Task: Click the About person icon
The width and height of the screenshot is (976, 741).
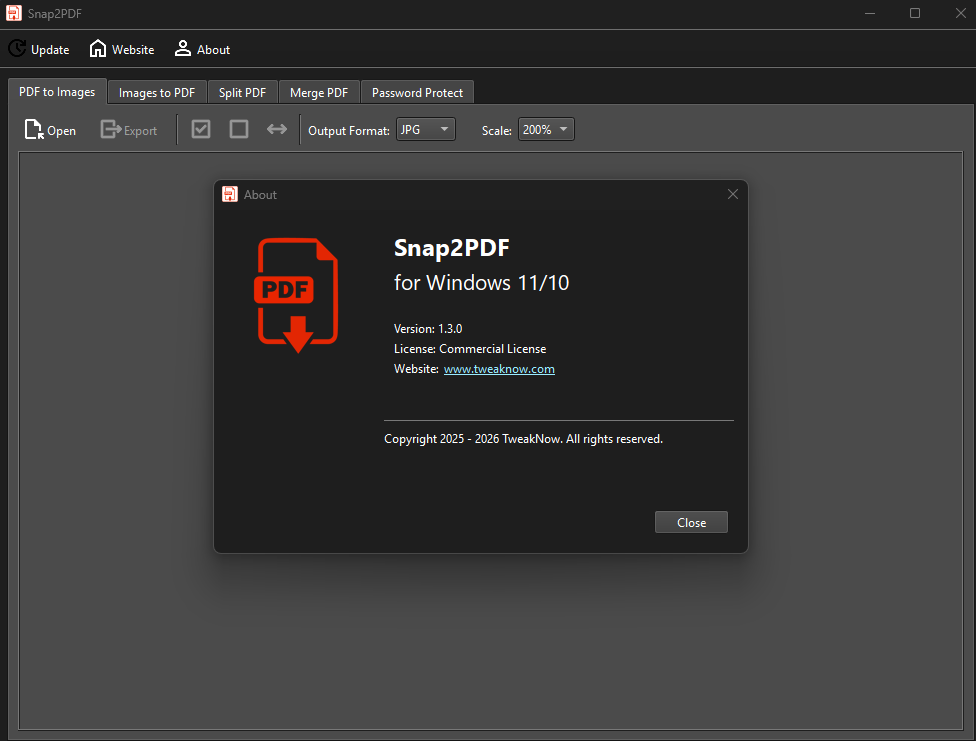Action: point(183,49)
